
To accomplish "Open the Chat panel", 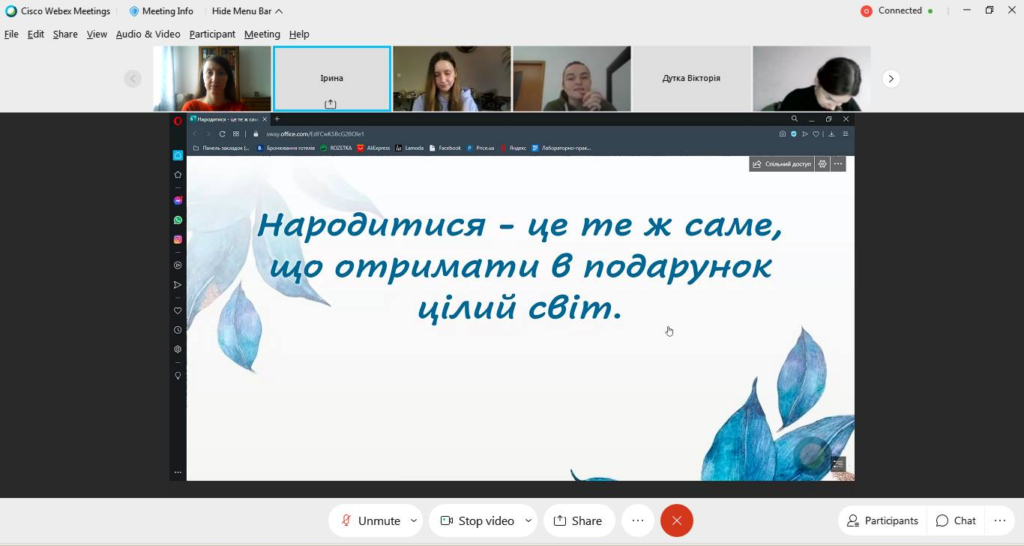I will tap(955, 520).
